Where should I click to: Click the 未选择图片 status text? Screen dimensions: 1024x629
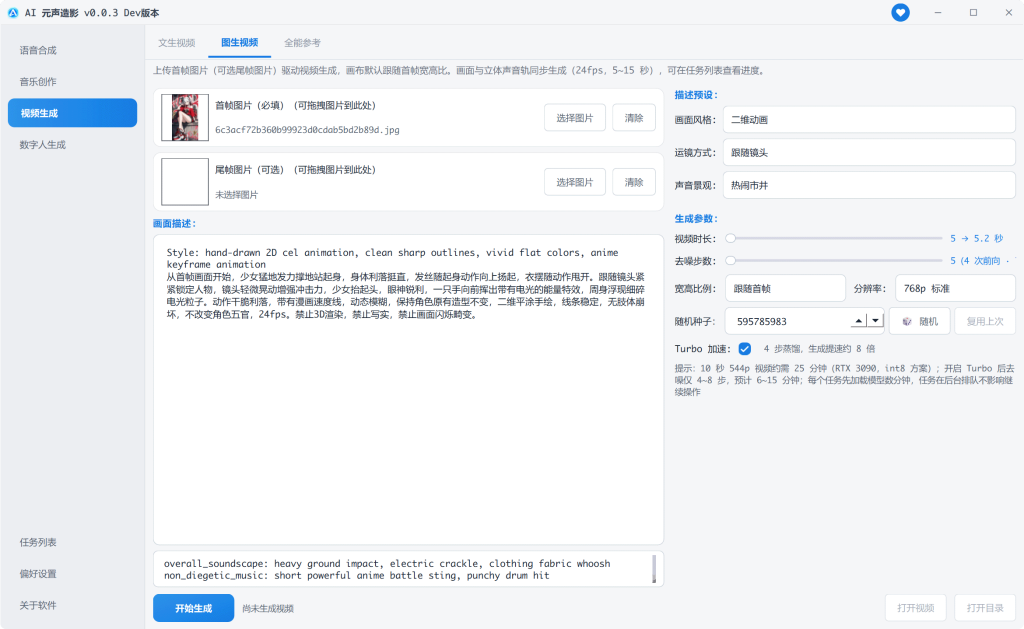[x=236, y=195]
